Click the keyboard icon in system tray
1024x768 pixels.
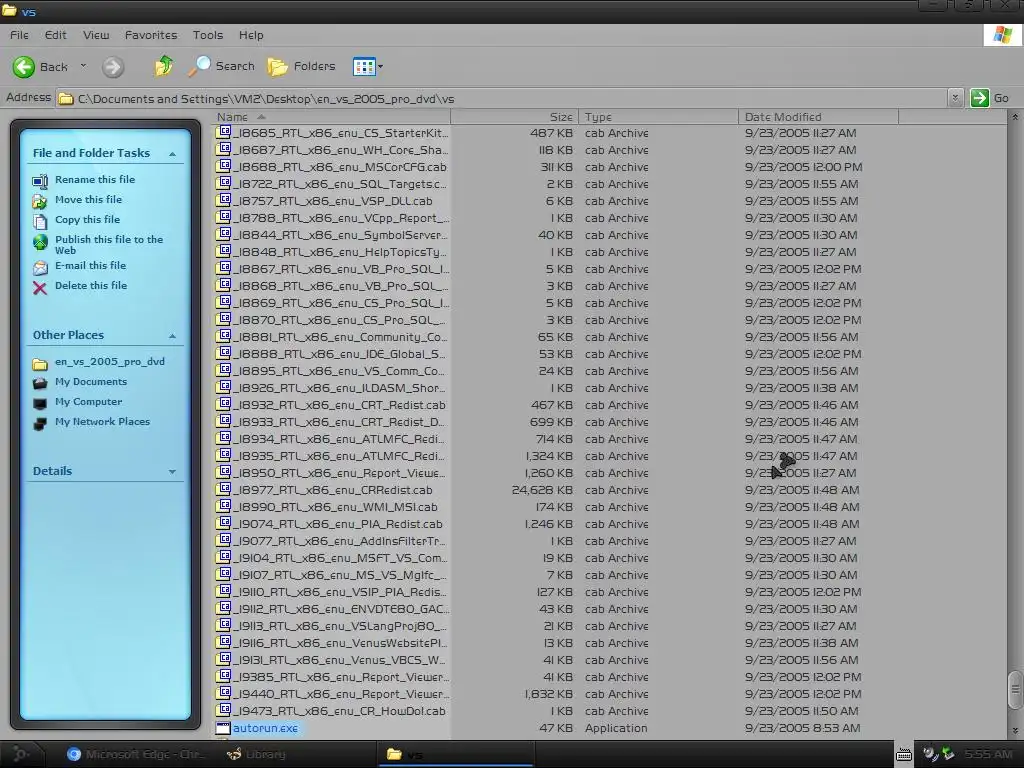pos(903,755)
